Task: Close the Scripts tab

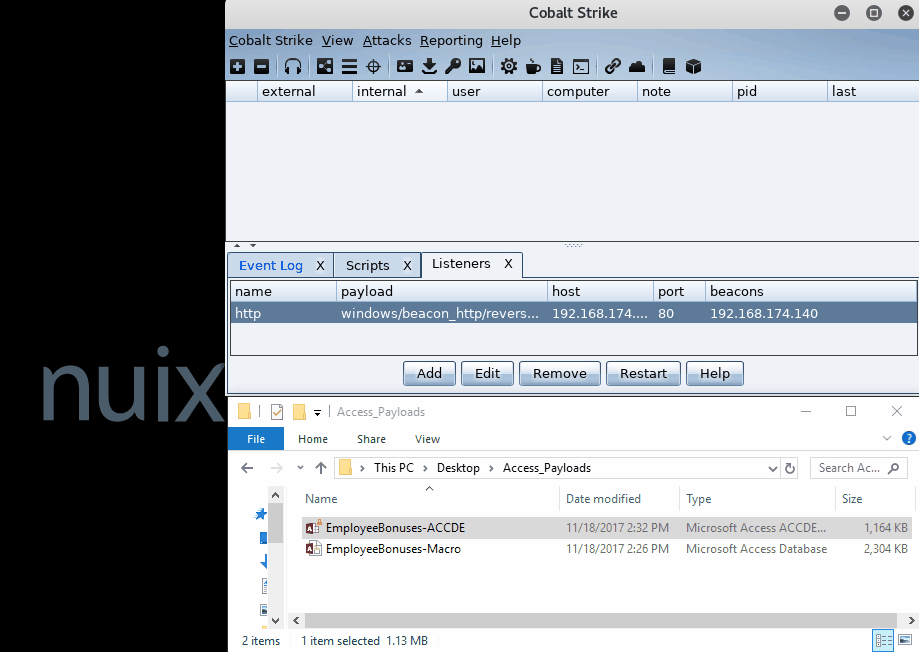Action: click(x=407, y=265)
